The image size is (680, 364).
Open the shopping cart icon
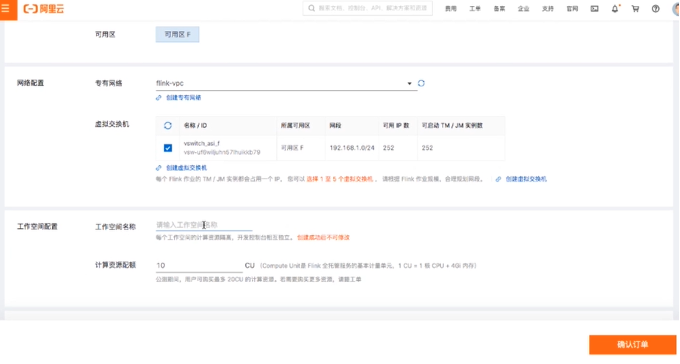[635, 8]
